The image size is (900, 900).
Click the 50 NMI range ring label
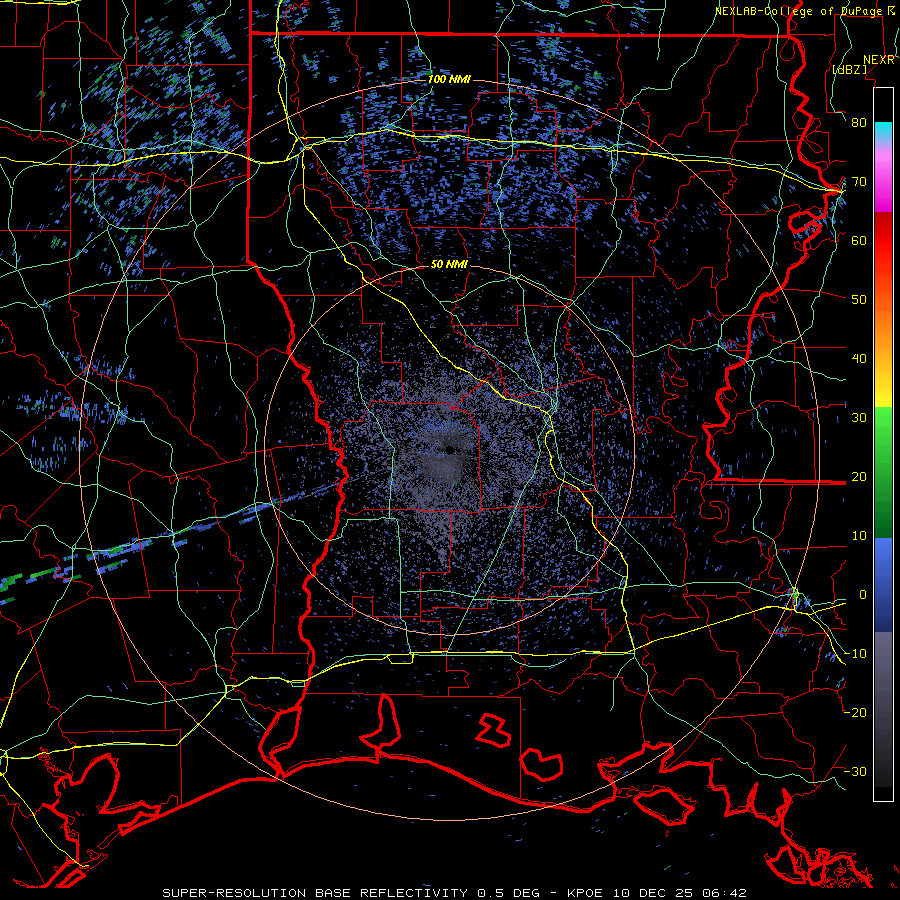click(449, 265)
